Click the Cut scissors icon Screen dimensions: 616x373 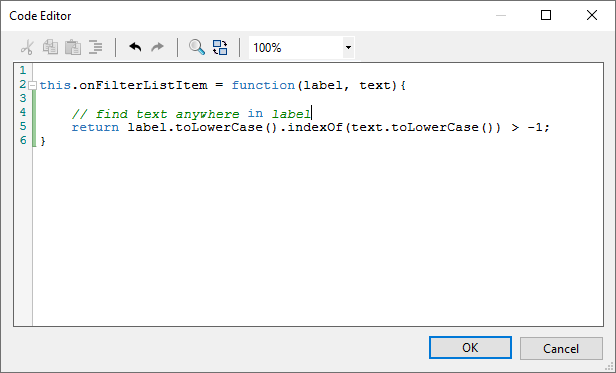pos(27,48)
